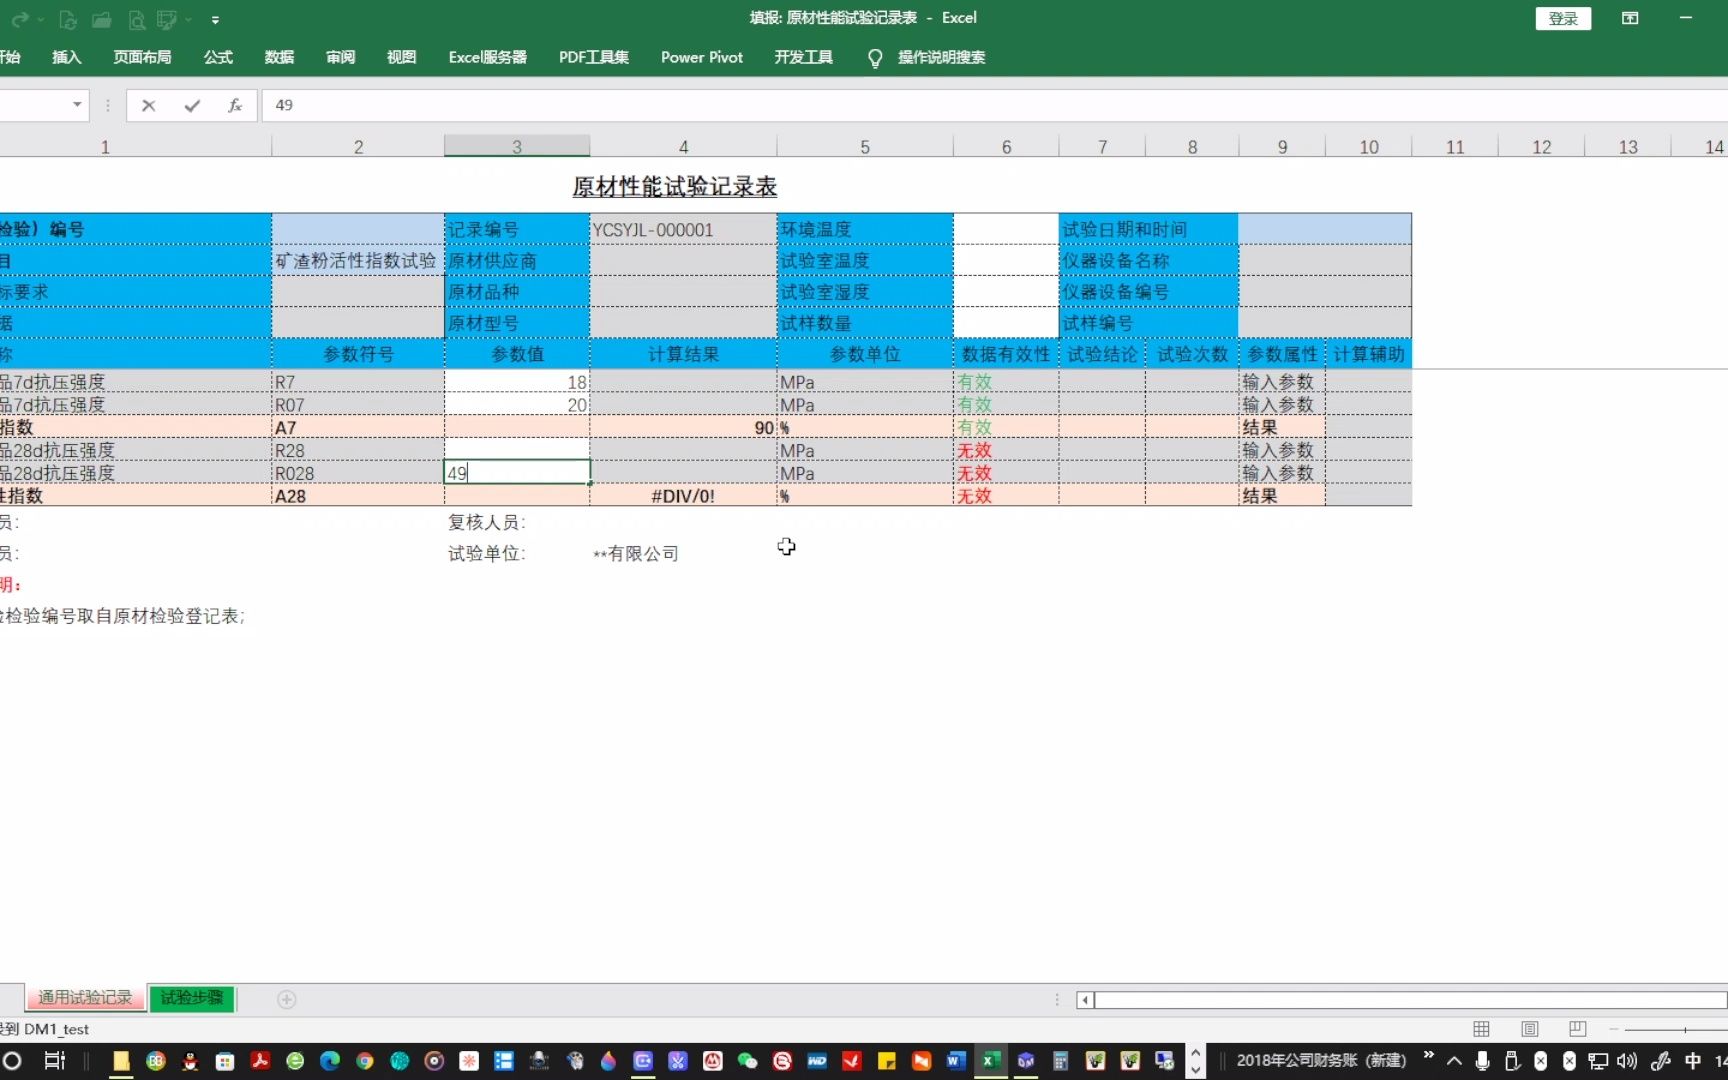
Task: Select the calculated result cell showing 90
Action: [683, 427]
